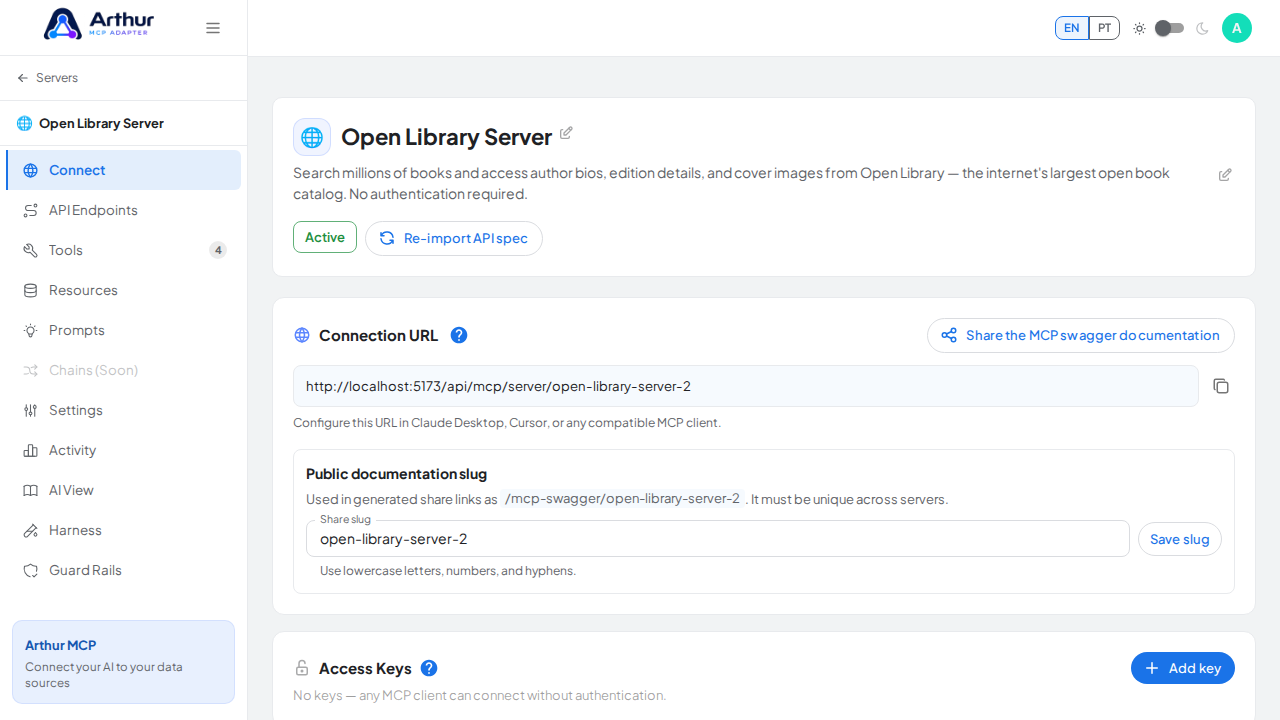Click the moon dark-mode icon
Viewport: 1280px width, 720px height.
click(1202, 28)
